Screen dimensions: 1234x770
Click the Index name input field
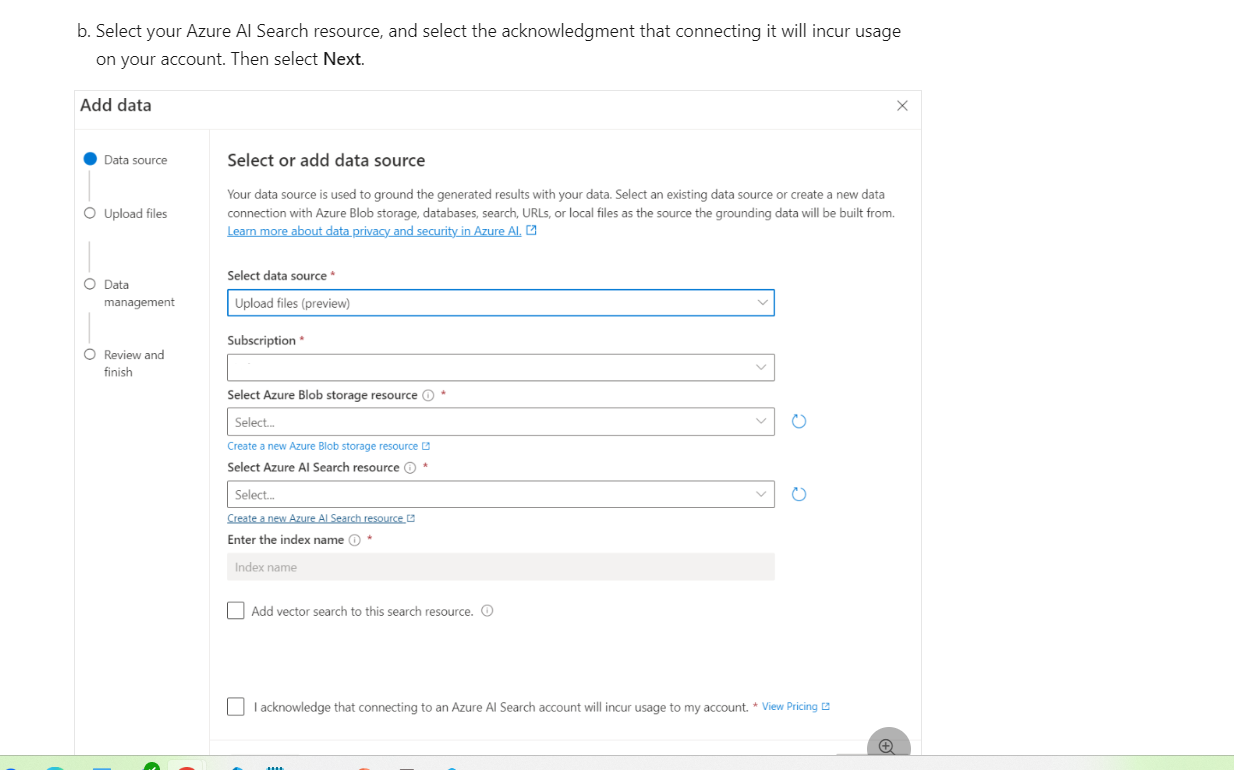click(500, 566)
